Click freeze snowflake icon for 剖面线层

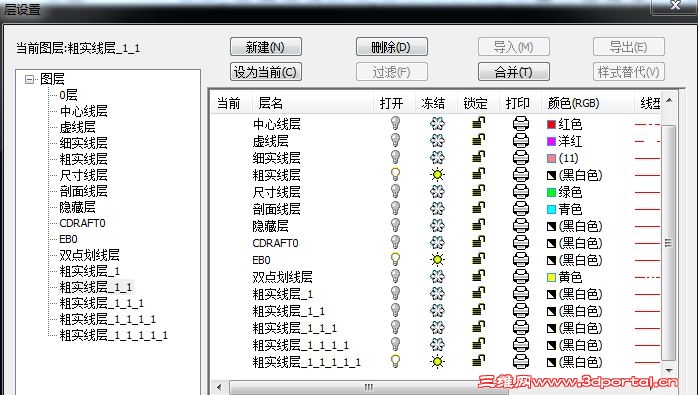click(x=437, y=209)
